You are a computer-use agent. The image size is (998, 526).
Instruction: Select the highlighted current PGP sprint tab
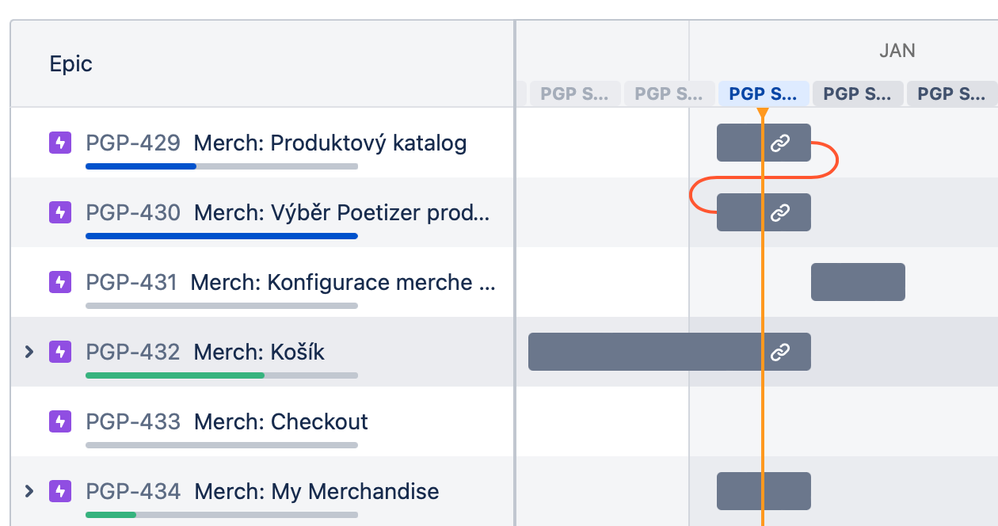(x=764, y=94)
